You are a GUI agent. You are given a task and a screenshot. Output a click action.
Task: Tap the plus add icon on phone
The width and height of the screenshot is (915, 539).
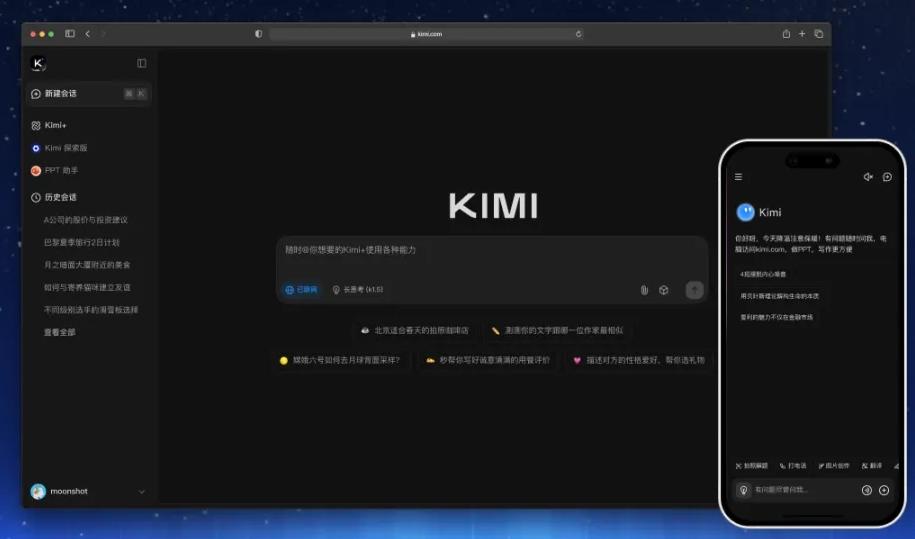[x=884, y=490]
